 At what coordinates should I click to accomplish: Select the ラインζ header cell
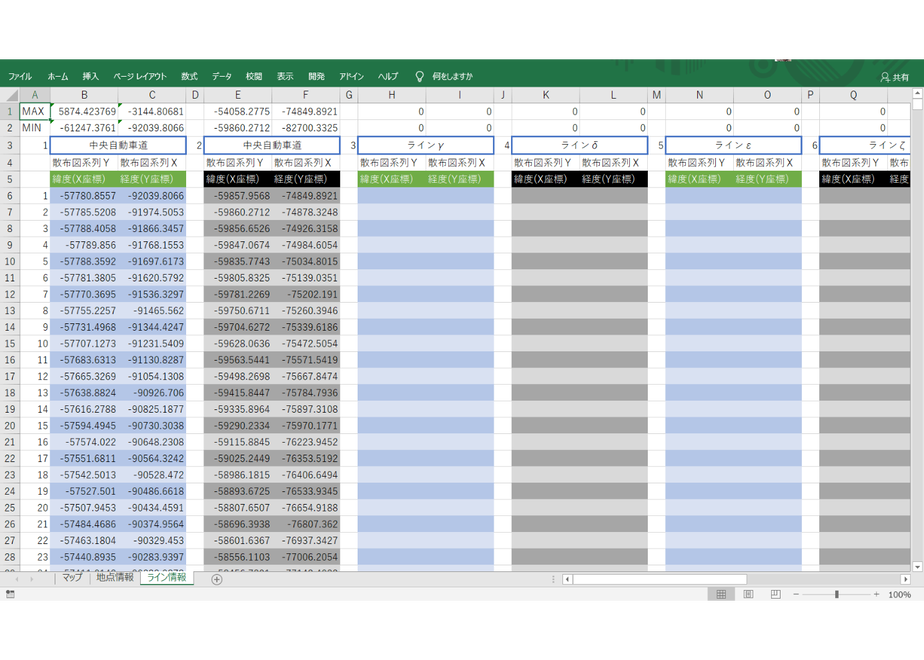point(865,145)
